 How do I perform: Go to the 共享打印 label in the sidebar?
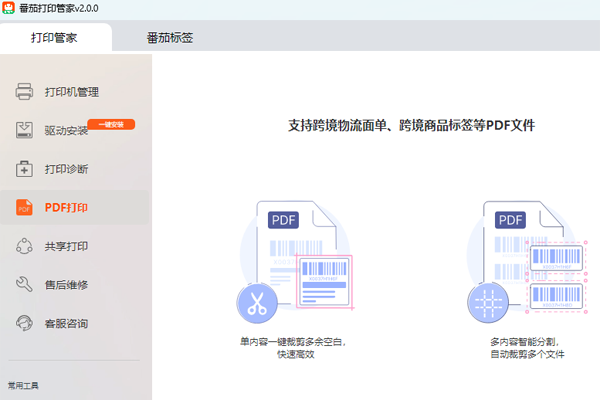click(65, 246)
